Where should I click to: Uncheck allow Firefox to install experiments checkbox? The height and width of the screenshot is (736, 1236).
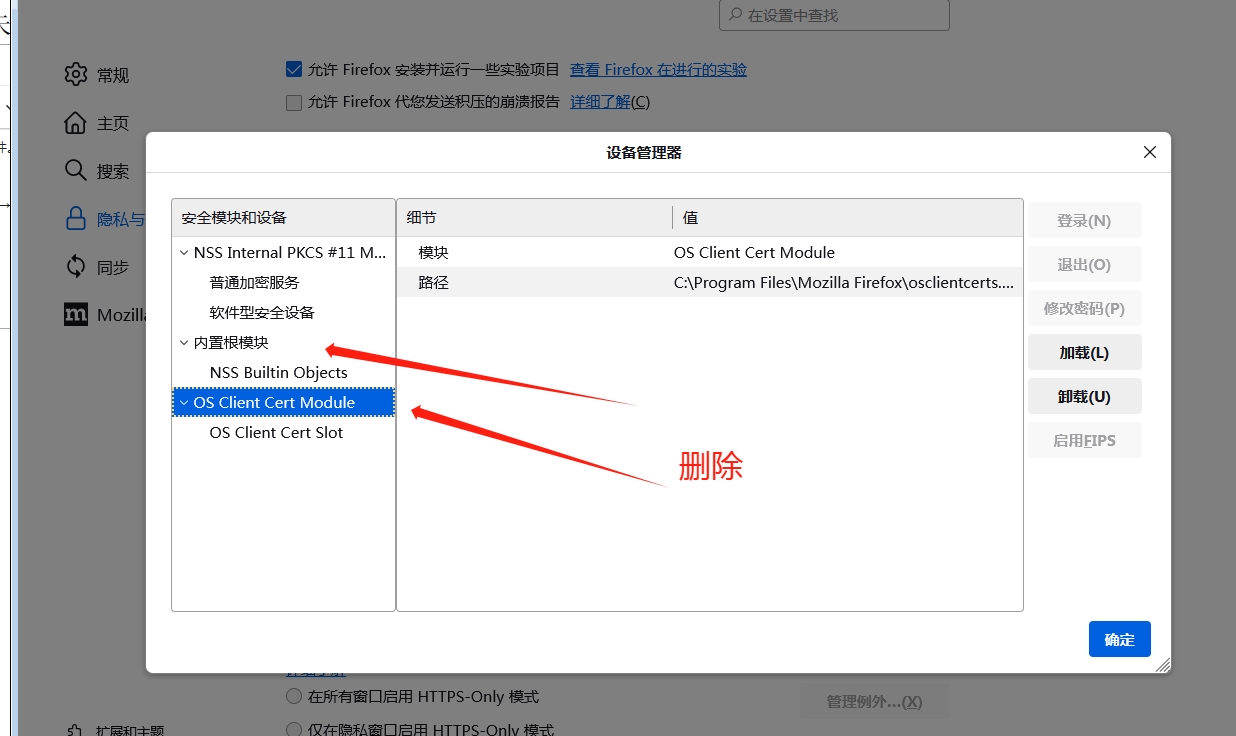(x=294, y=69)
